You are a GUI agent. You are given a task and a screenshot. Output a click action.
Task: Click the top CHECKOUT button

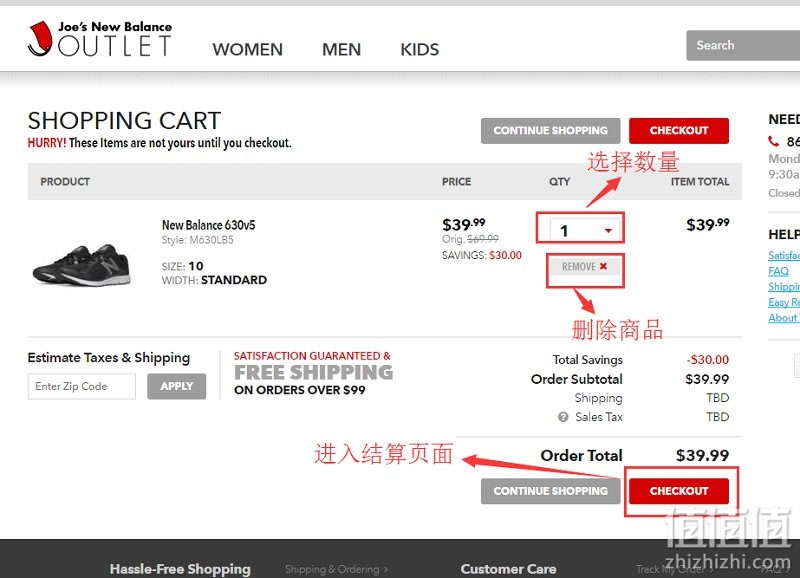tap(678, 131)
